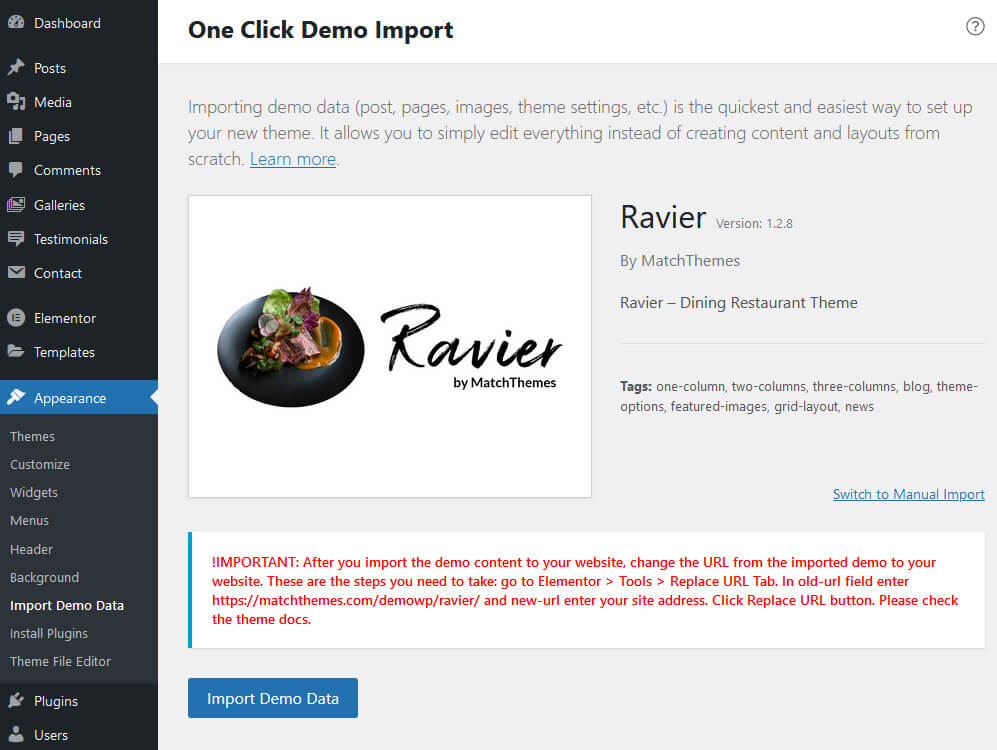This screenshot has height=750, width=997.
Task: Select Widgets under Appearance
Action: point(34,492)
